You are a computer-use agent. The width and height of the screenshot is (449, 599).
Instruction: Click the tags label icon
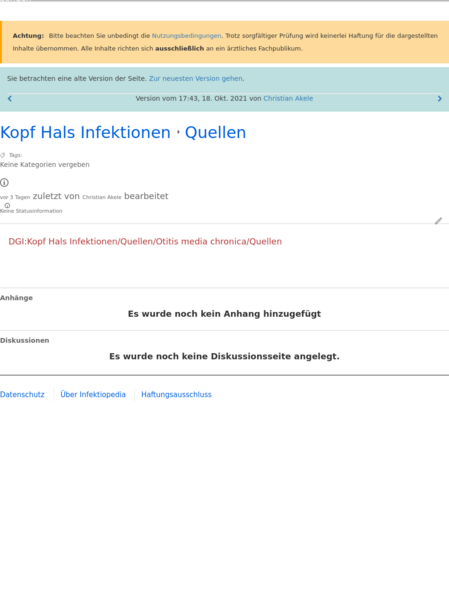3,155
